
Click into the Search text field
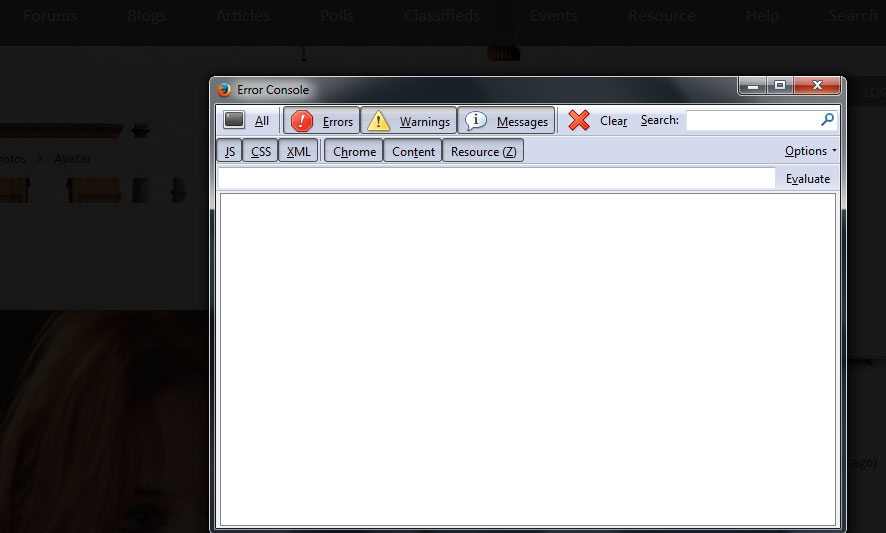point(754,120)
